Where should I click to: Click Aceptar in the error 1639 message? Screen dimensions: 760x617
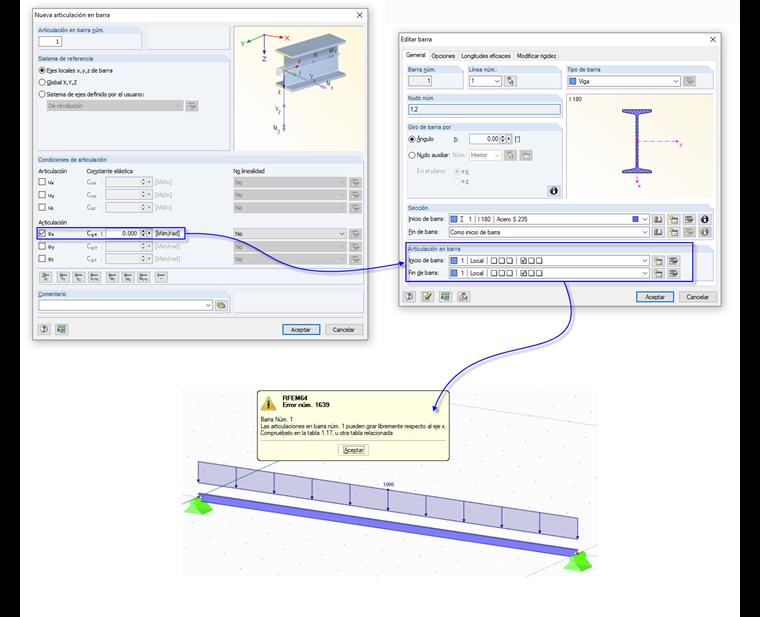(353, 450)
